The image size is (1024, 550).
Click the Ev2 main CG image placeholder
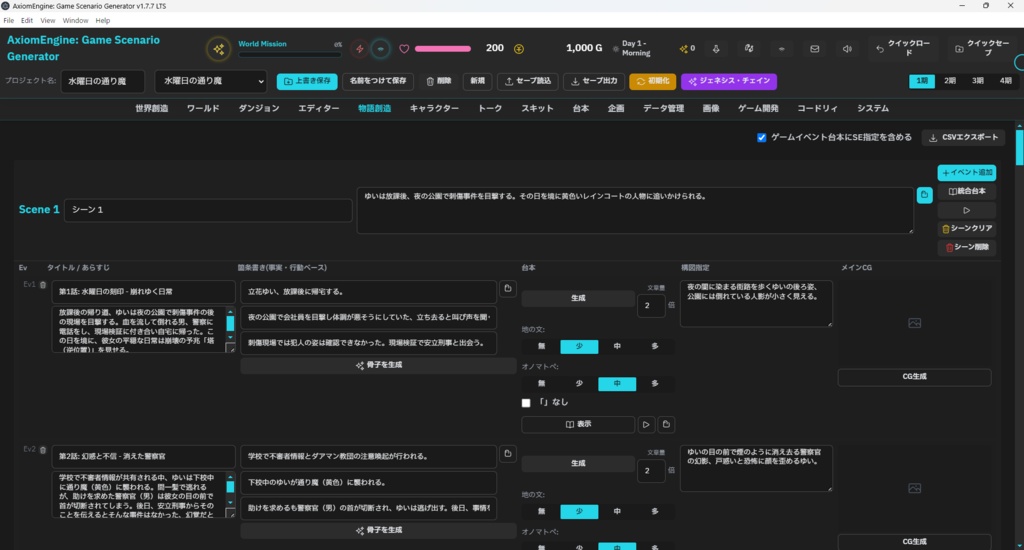click(x=914, y=488)
